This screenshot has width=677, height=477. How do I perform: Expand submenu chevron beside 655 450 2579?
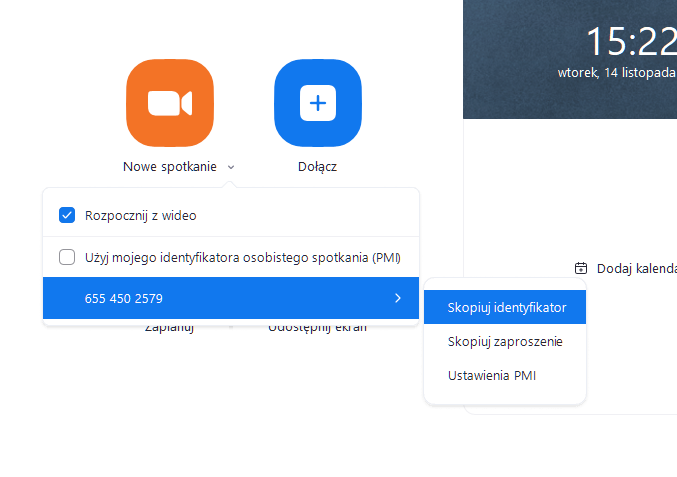(x=398, y=298)
